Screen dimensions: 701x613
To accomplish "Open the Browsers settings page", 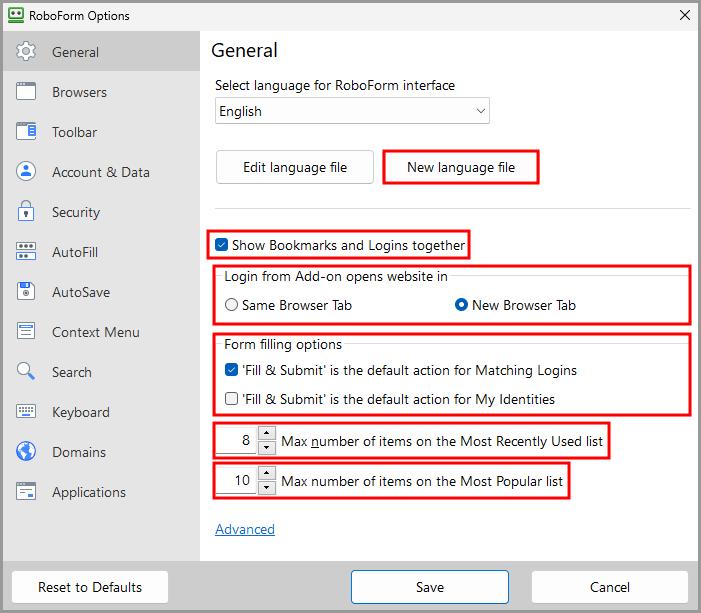I will pos(101,92).
